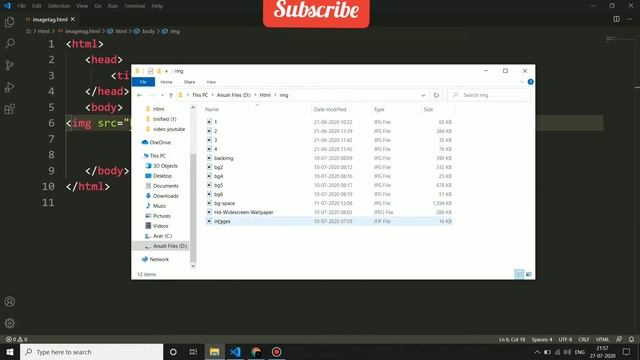
Task: Open the View ribbon tab in File Explorer
Action: tap(211, 82)
